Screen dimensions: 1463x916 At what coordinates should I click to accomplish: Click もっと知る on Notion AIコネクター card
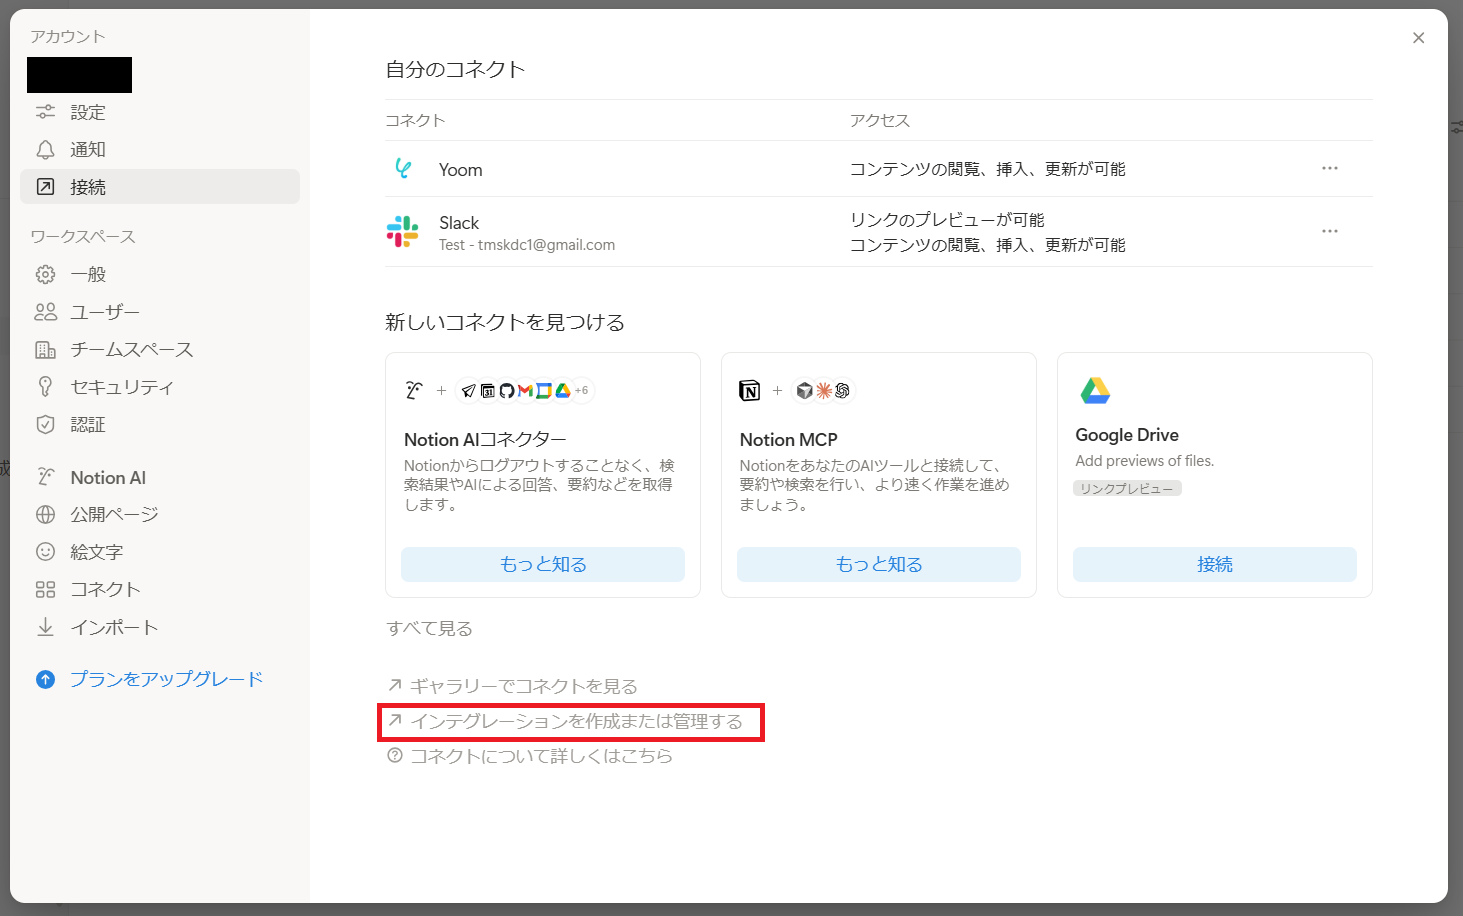tap(543, 564)
